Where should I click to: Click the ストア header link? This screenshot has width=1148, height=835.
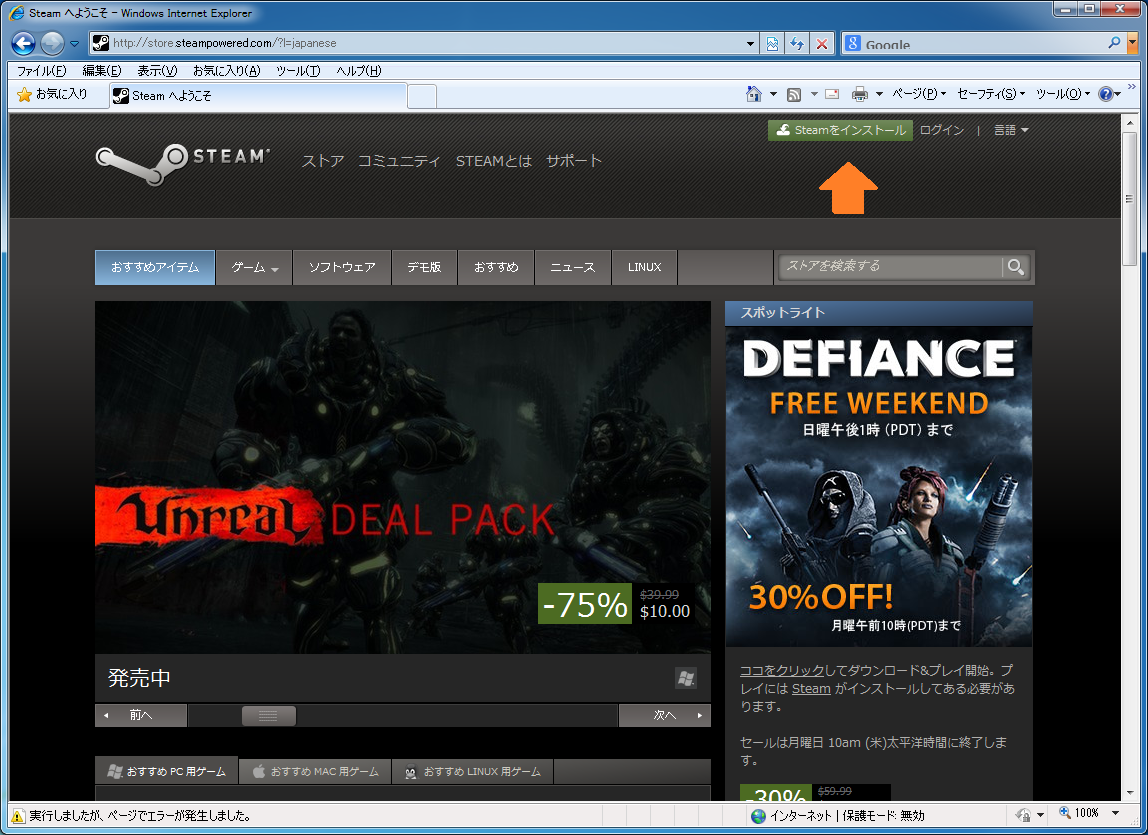tap(323, 161)
